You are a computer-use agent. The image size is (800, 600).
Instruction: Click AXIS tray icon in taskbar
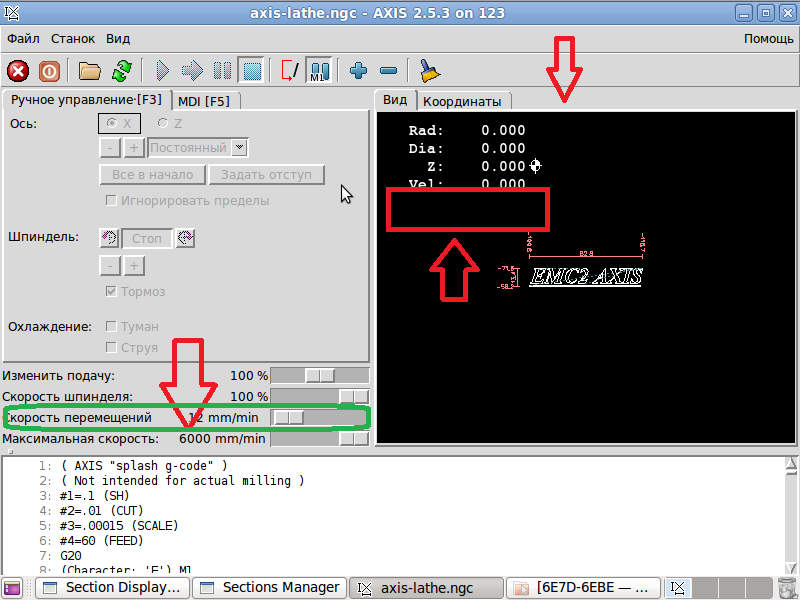pos(678,588)
